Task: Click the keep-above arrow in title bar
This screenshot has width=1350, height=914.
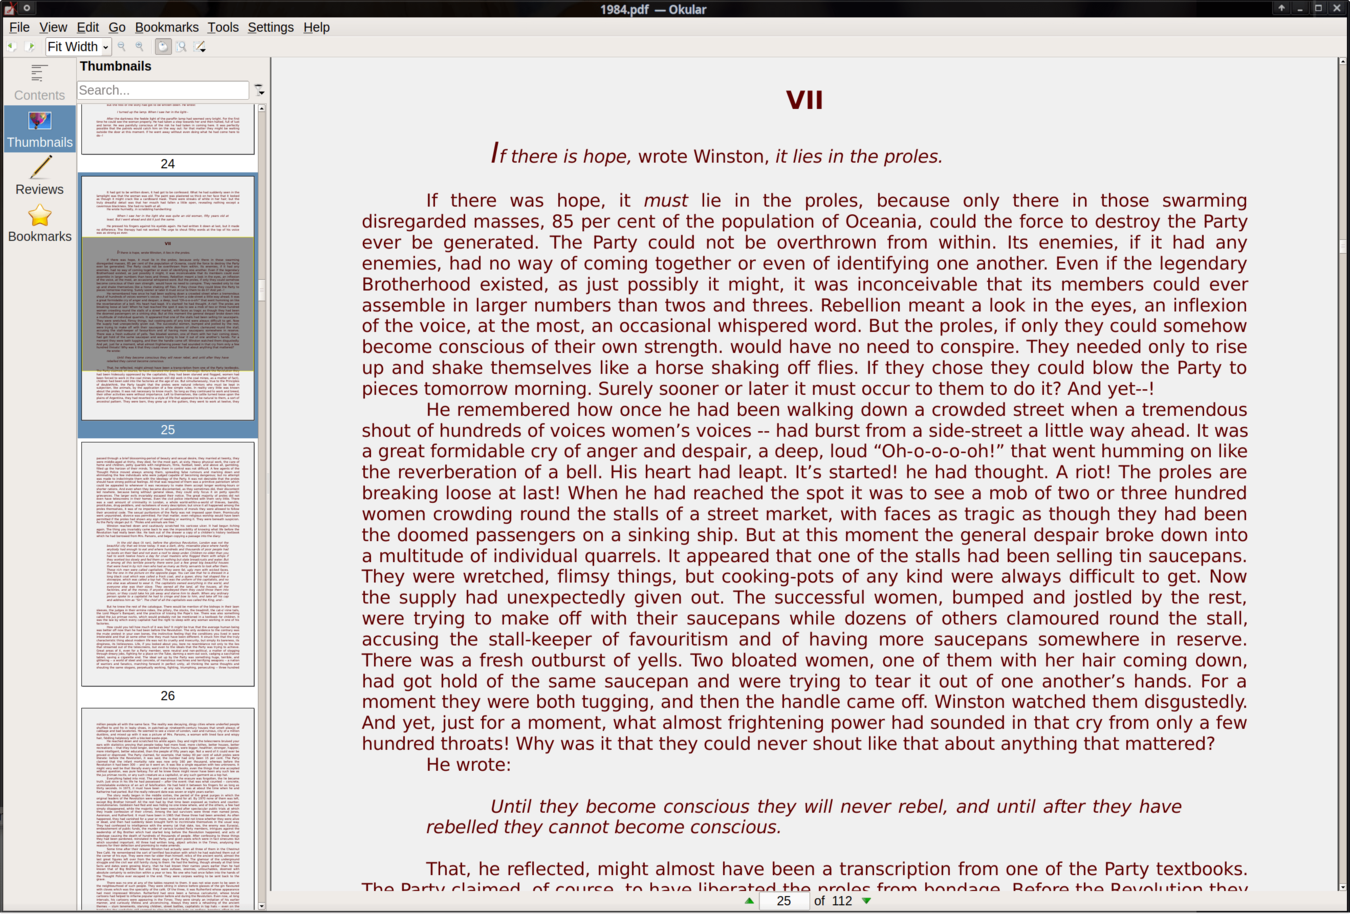Action: click(1281, 8)
